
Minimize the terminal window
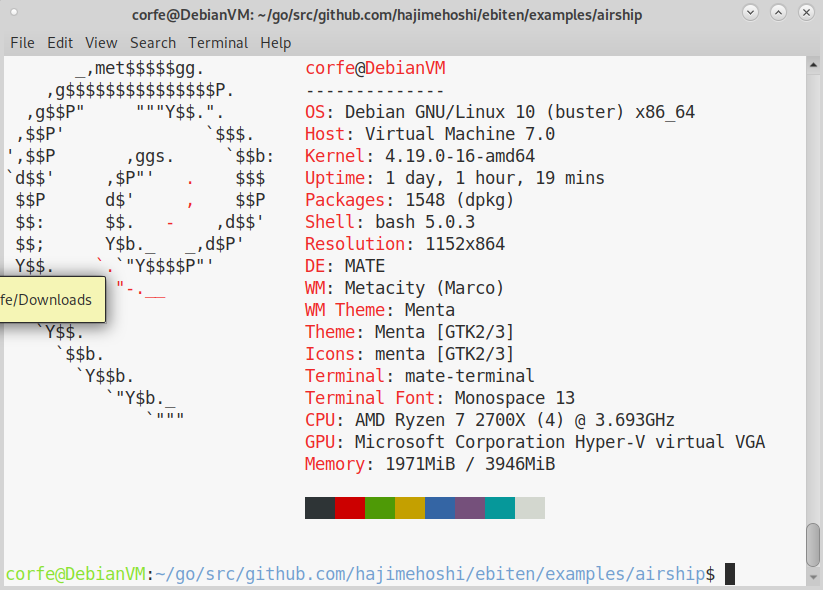coord(751,12)
